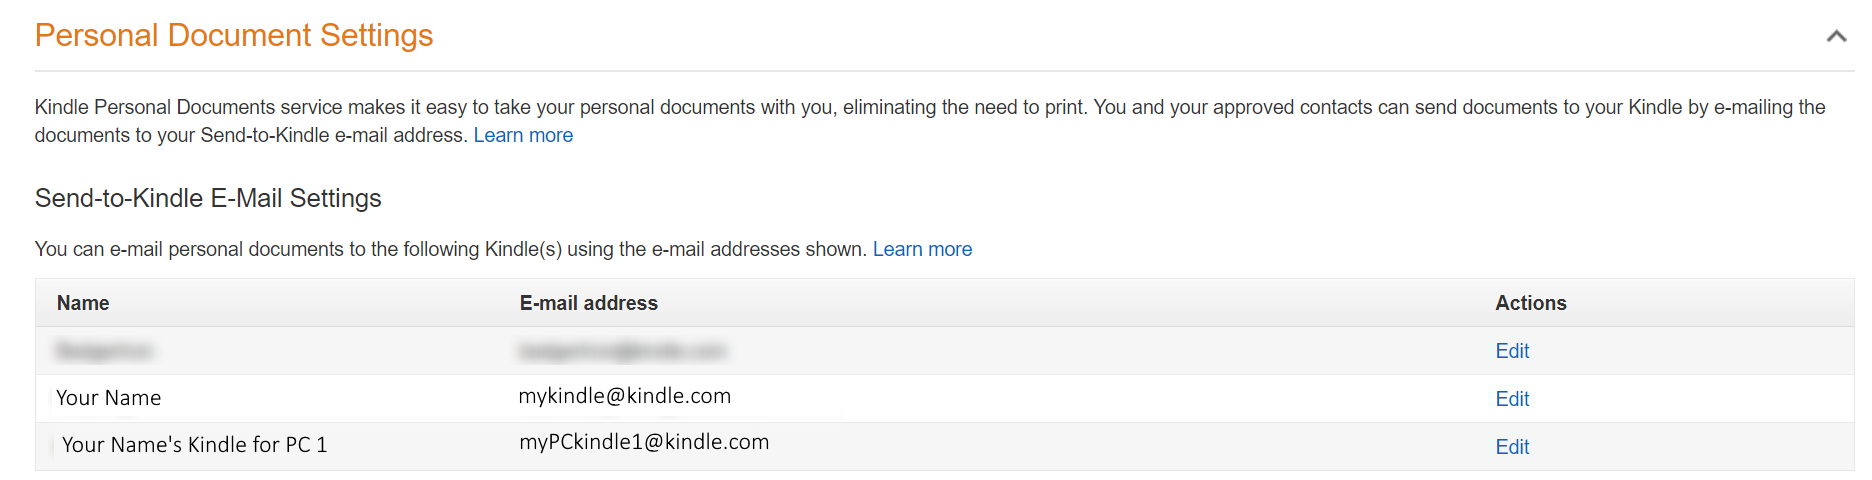Screen dimensions: 1872x480
Task: Select the Personal Document Settings heading
Action: (234, 35)
